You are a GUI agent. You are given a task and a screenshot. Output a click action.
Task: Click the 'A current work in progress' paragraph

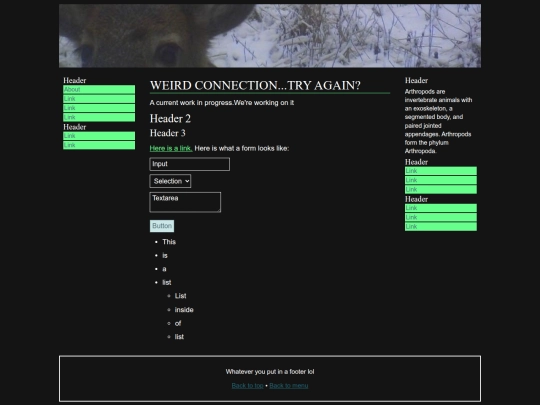click(222, 103)
